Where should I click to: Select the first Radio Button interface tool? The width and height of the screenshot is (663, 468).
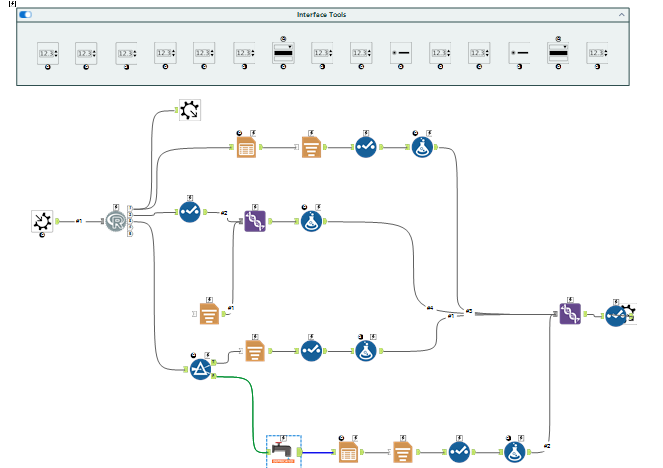point(400,53)
